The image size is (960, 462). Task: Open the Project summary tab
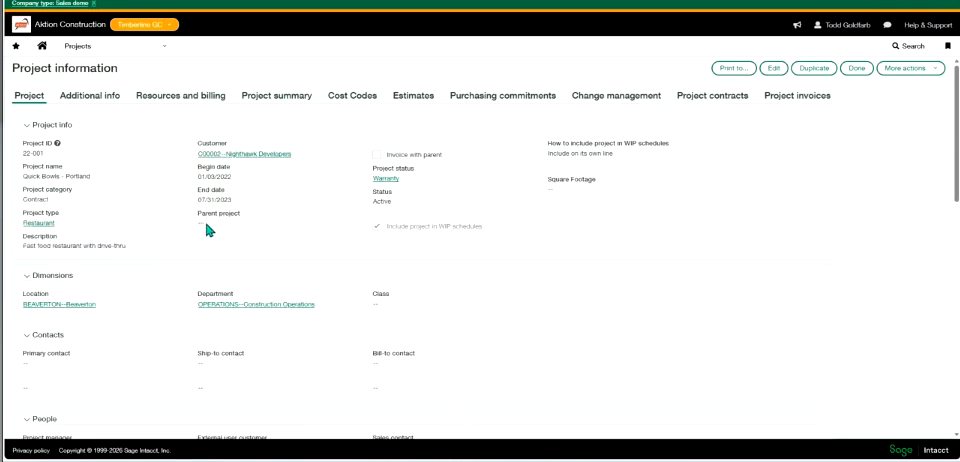[277, 95]
